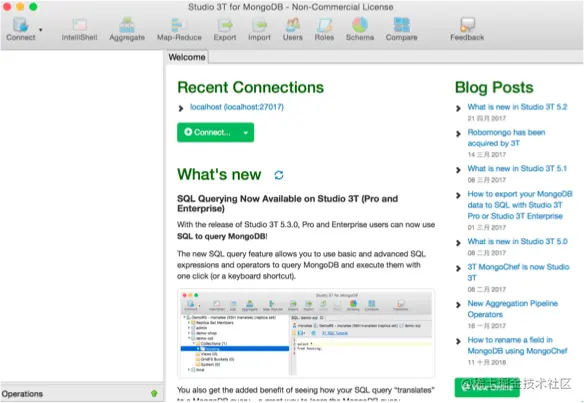Image resolution: width=584 pixels, height=403 pixels.
Task: Click the Operations panel label
Action: pos(22,394)
